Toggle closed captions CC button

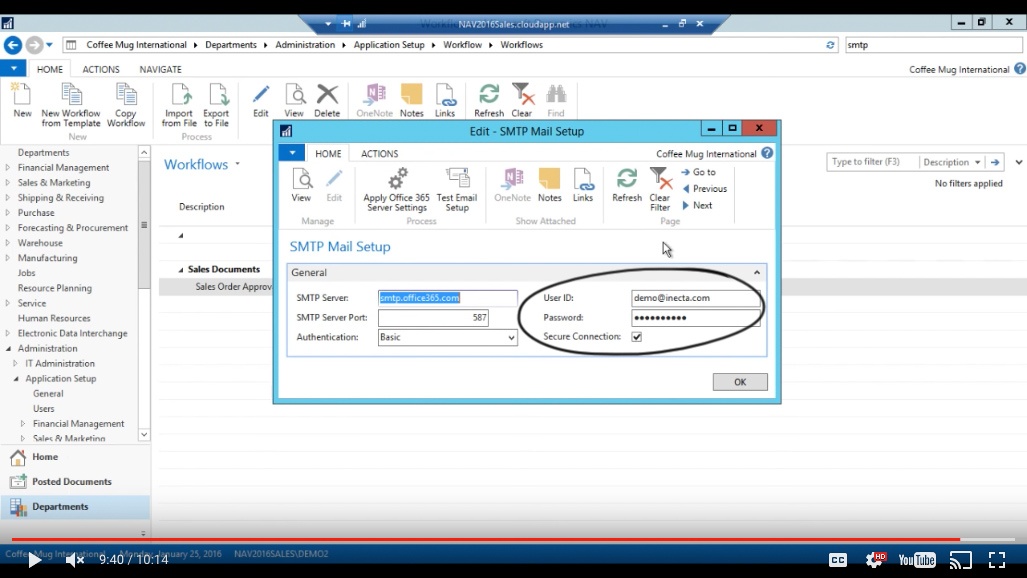(838, 560)
